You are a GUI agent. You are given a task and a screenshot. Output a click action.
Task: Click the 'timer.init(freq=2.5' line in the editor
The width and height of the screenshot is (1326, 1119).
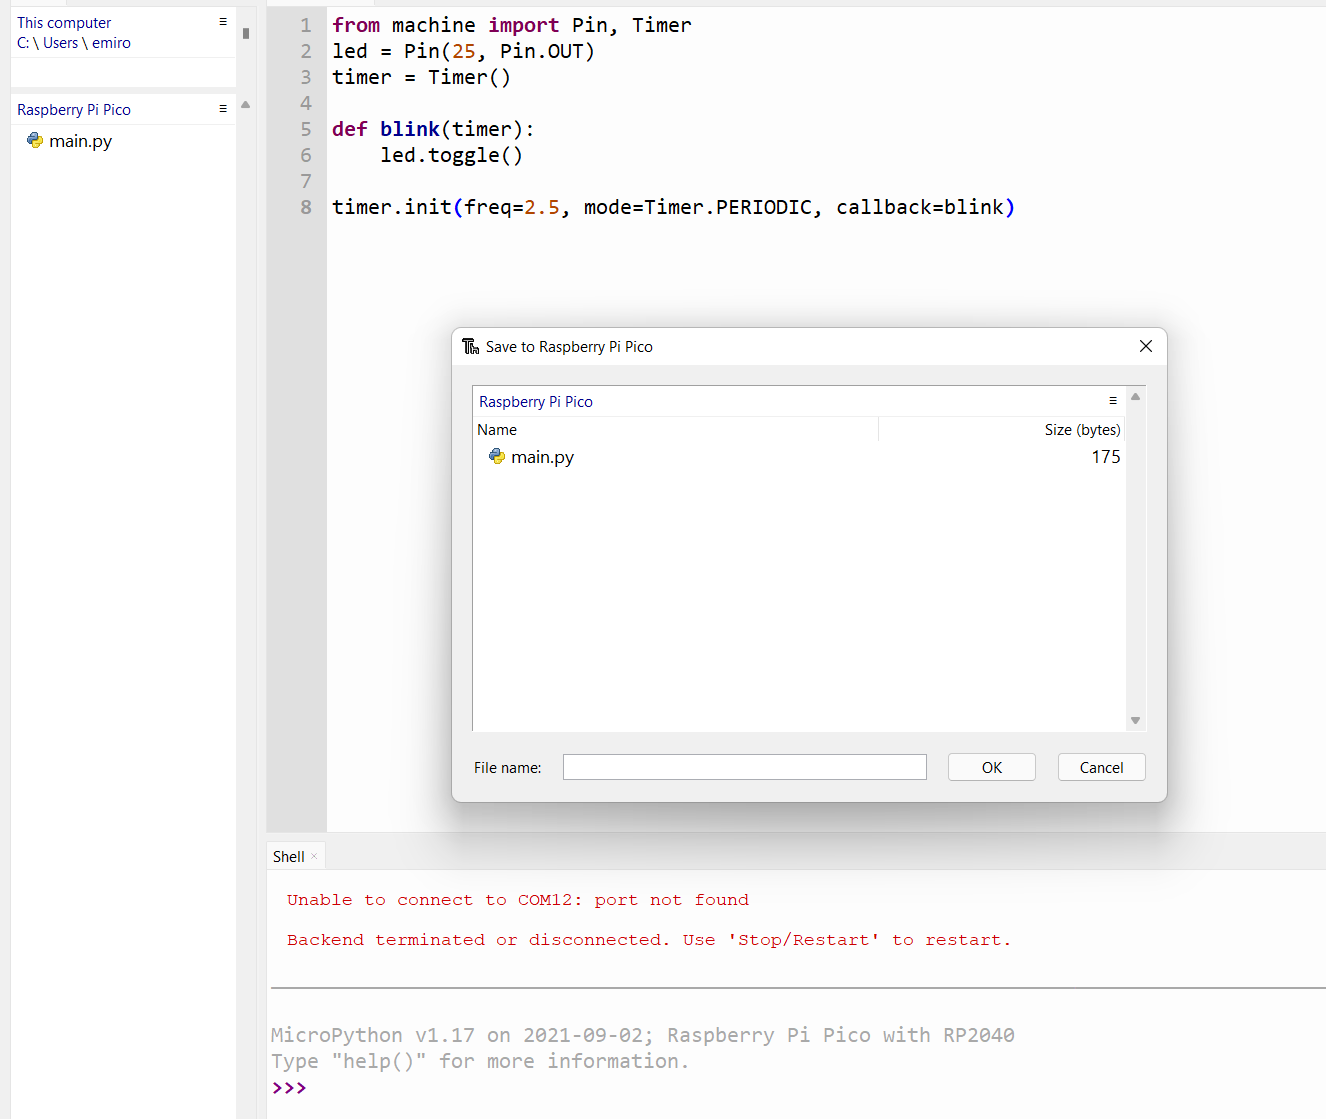click(x=673, y=207)
